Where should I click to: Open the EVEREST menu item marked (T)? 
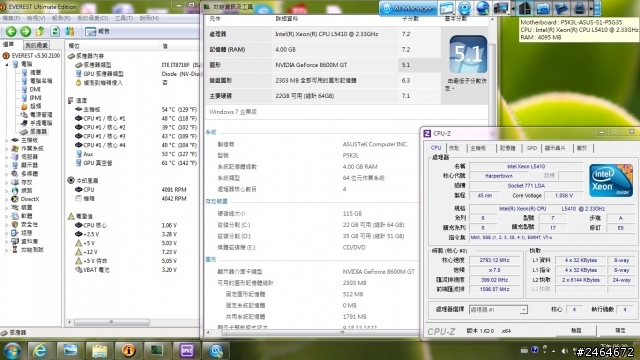pos(124,18)
